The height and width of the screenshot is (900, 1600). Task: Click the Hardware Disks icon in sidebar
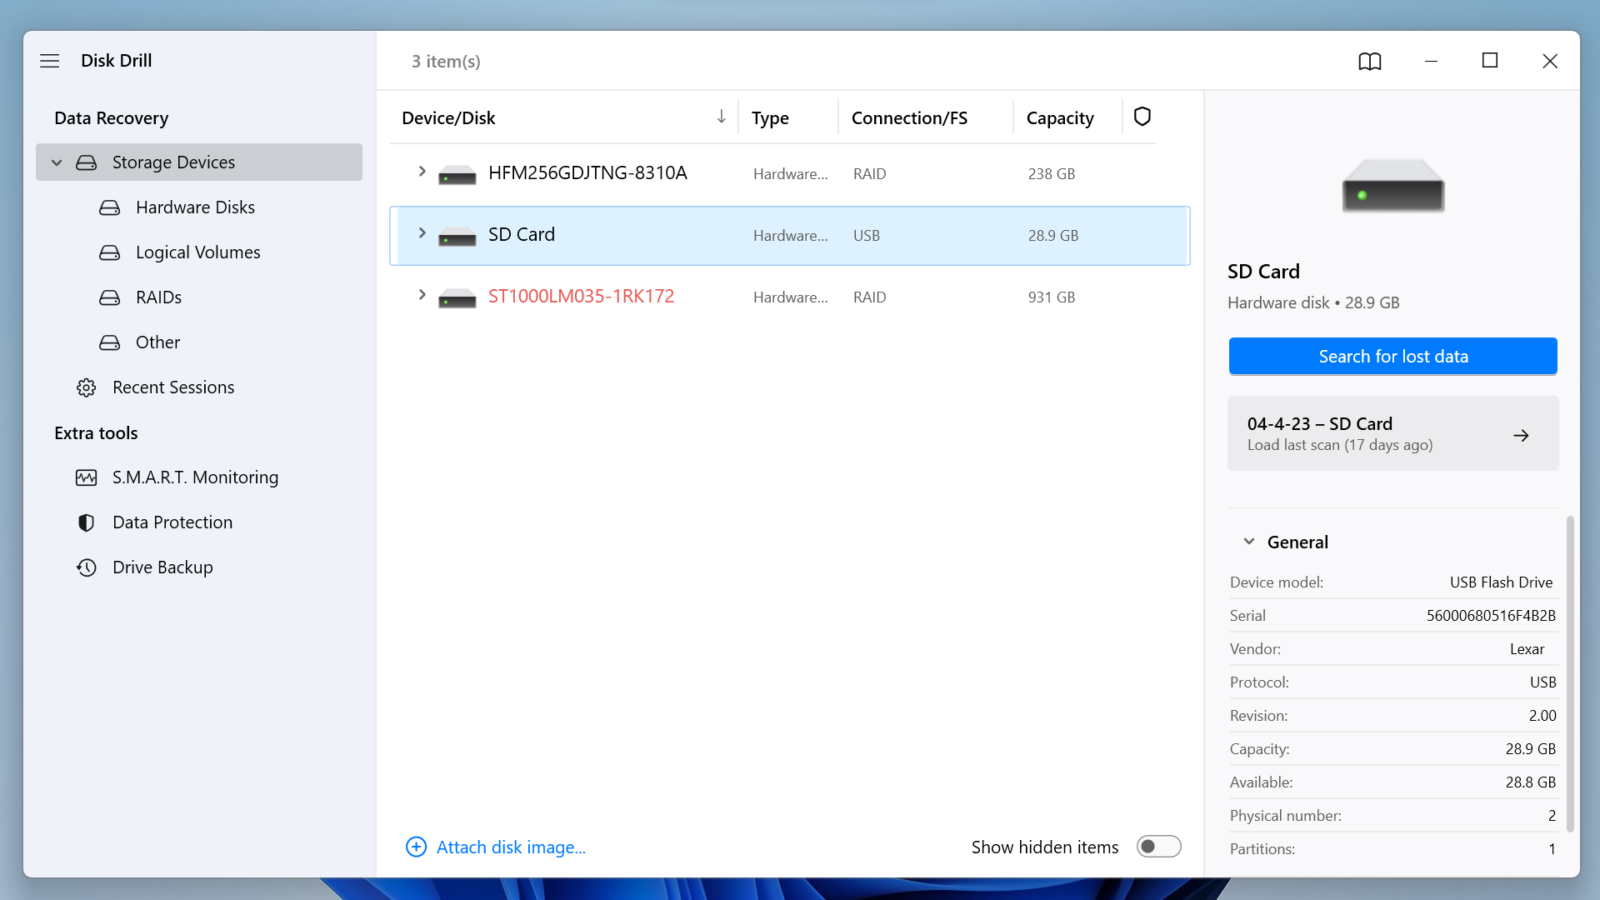(108, 207)
